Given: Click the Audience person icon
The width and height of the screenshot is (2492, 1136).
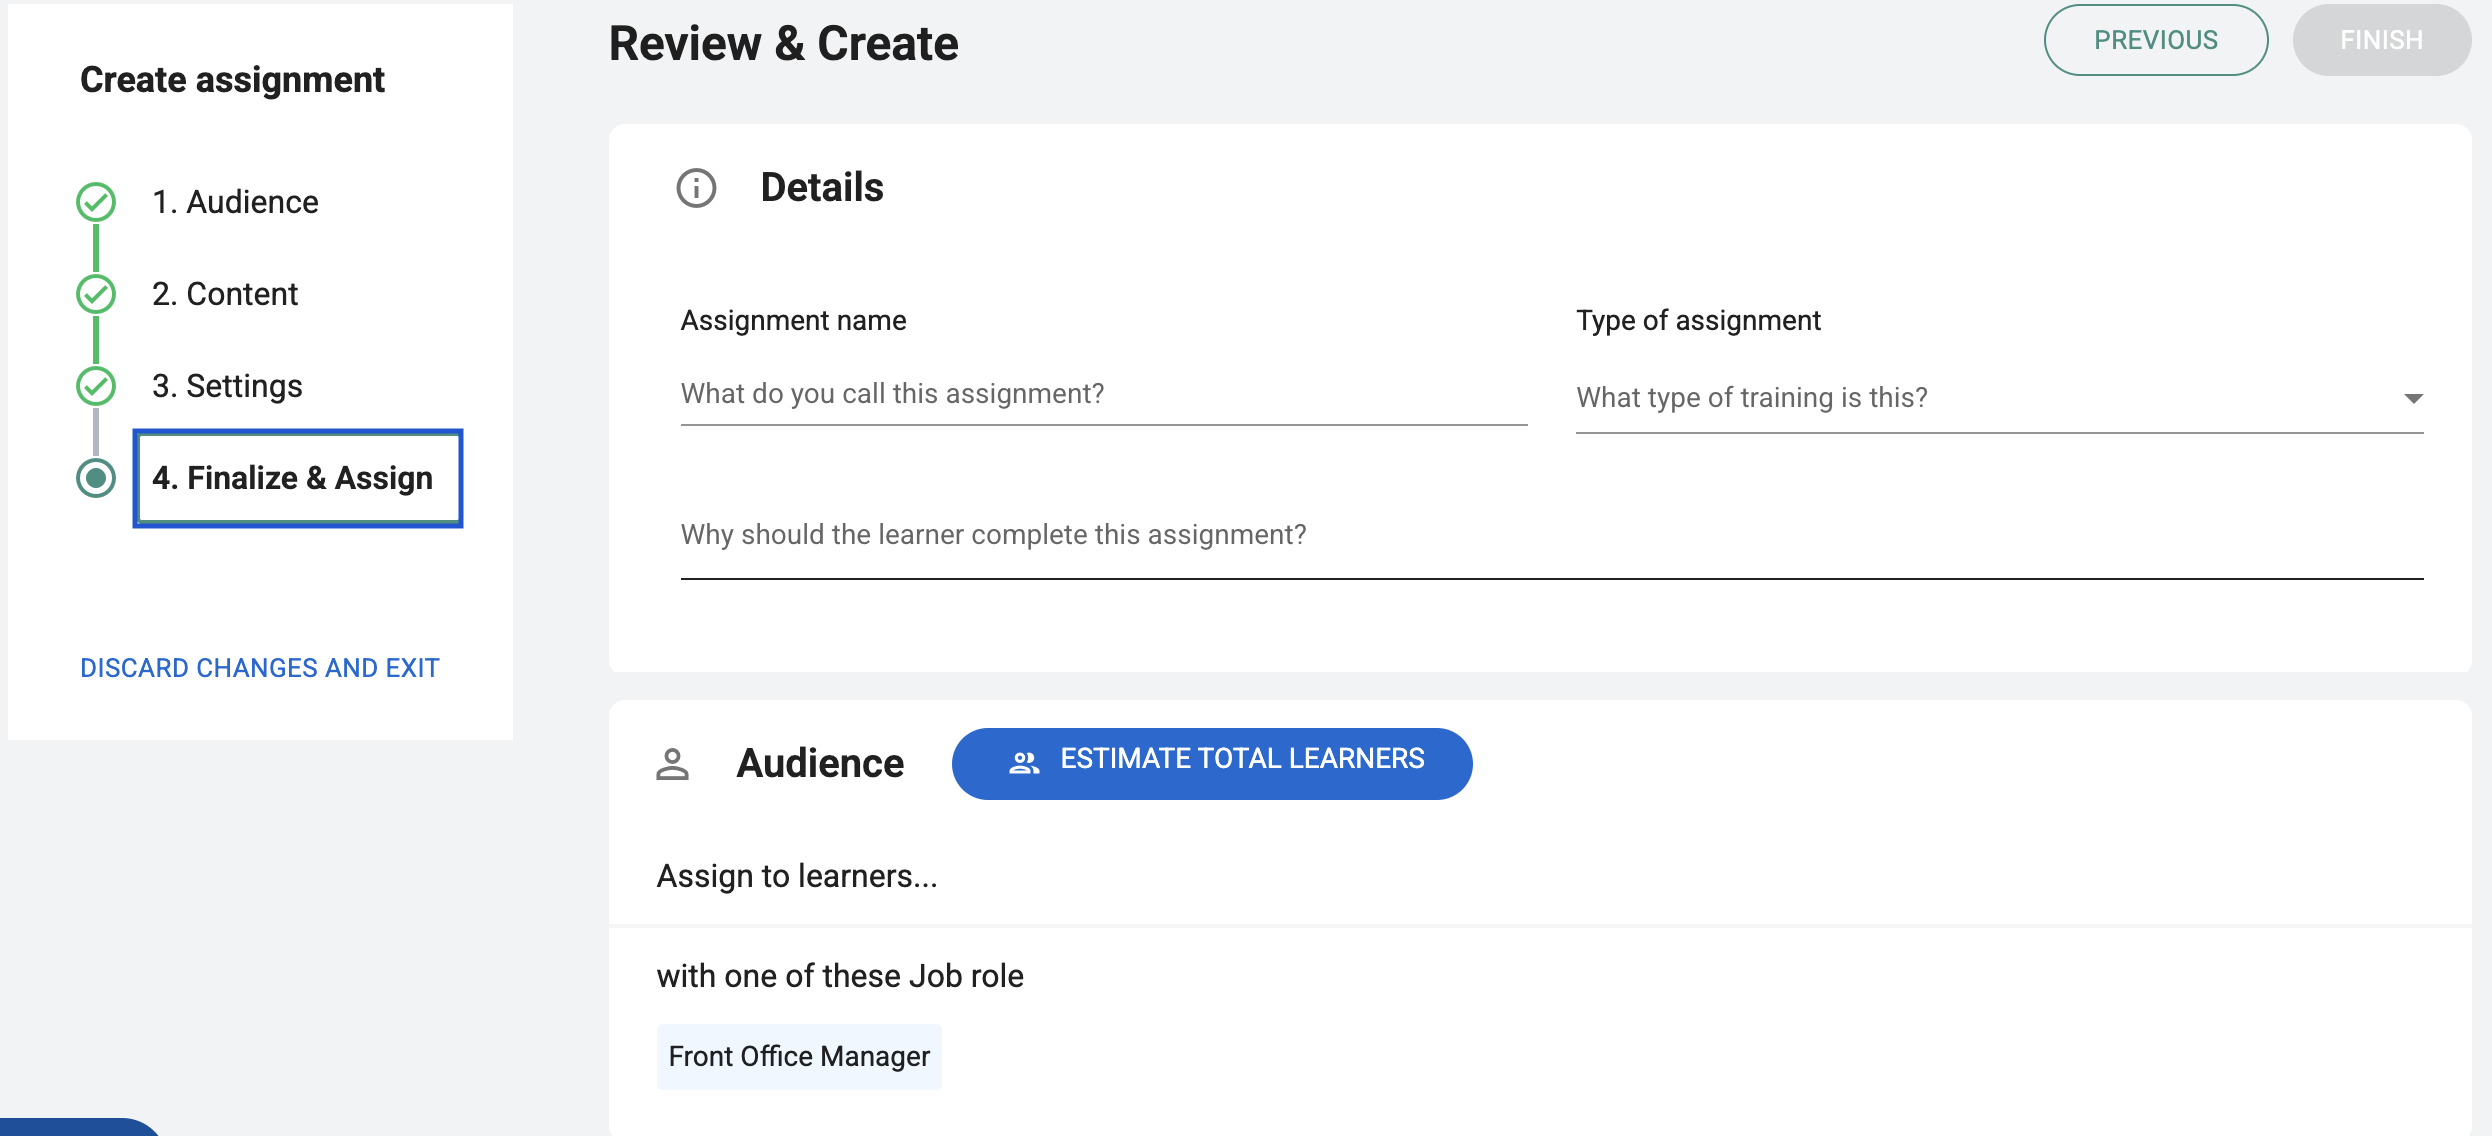Looking at the screenshot, I should (x=672, y=764).
